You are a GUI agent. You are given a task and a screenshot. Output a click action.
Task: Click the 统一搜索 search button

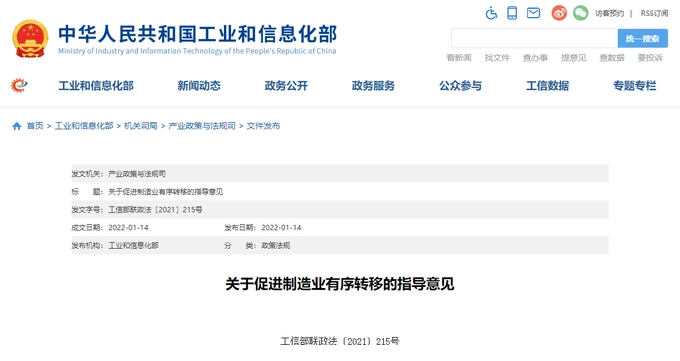(x=643, y=39)
